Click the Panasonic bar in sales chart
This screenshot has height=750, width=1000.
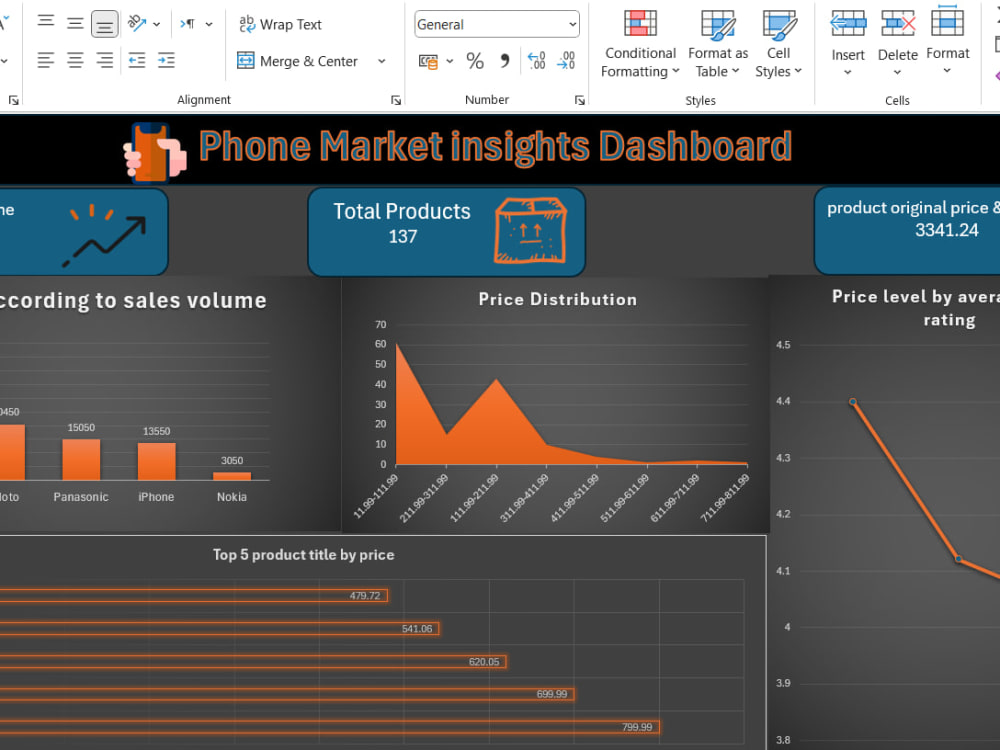pyautogui.click(x=81, y=459)
